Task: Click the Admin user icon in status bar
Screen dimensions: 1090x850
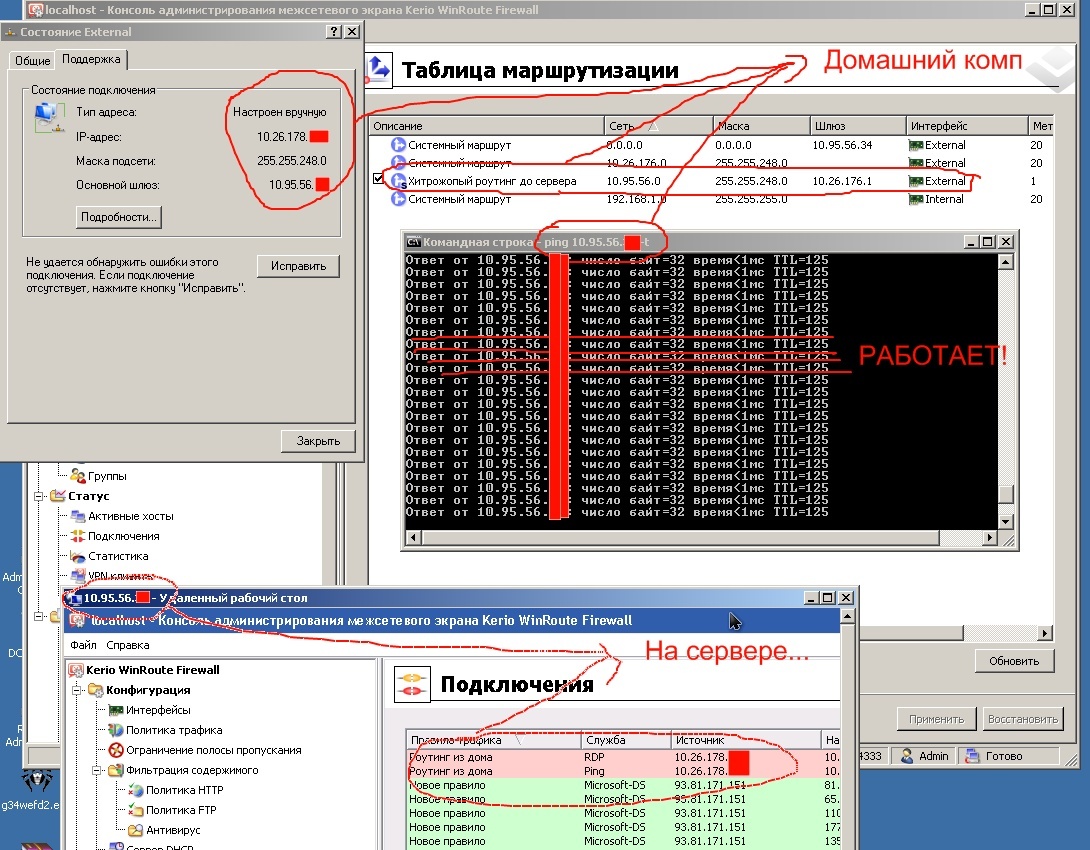Action: (907, 755)
